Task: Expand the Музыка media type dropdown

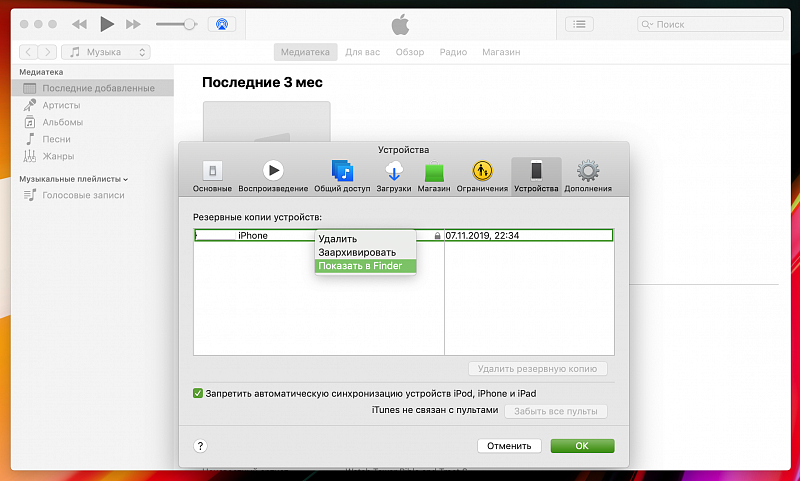Action: [x=106, y=52]
